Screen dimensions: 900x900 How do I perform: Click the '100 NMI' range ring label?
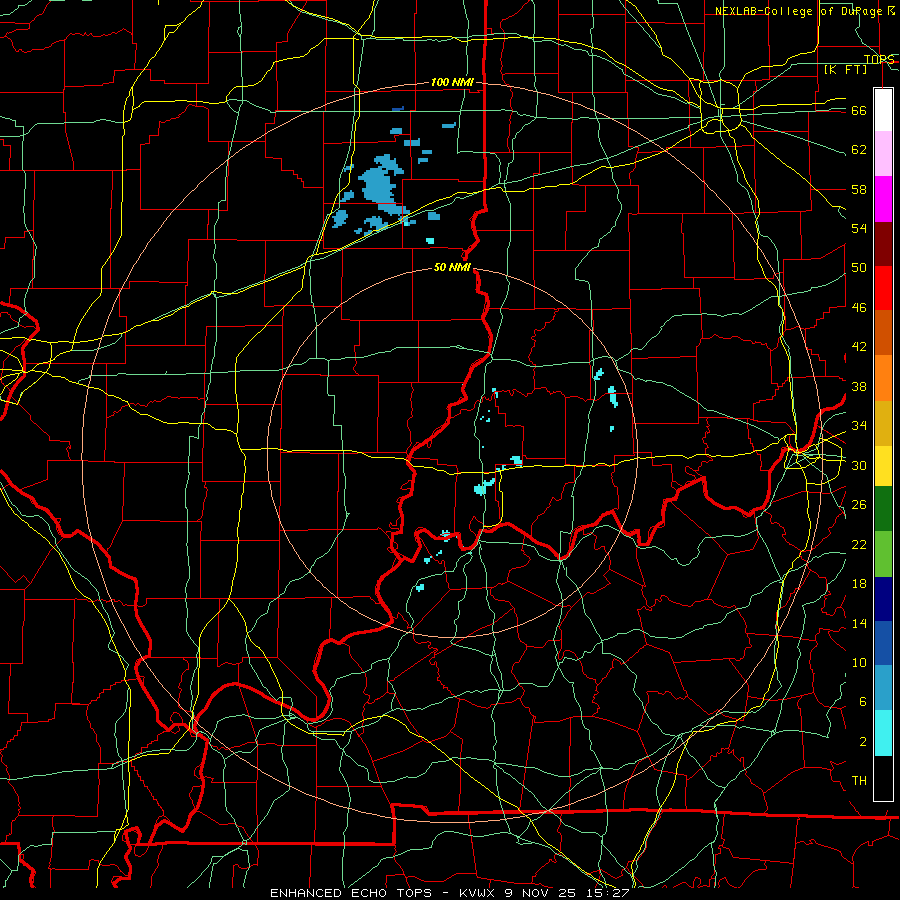[452, 83]
